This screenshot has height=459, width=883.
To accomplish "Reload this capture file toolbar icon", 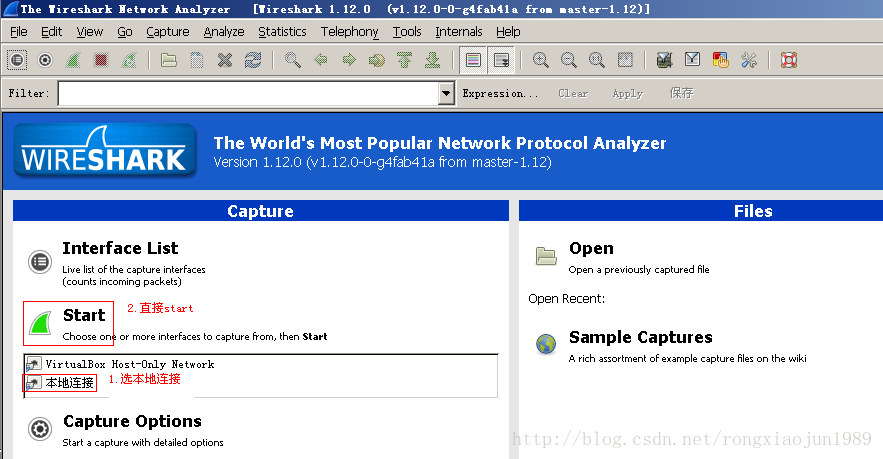I will (x=253, y=60).
